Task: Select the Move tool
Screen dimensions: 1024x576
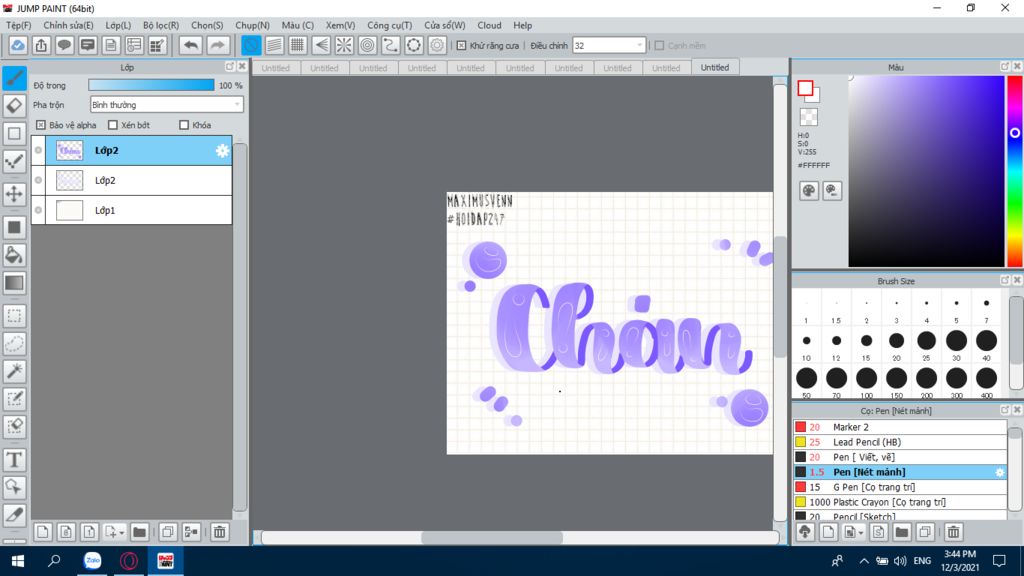Action: tap(14, 194)
